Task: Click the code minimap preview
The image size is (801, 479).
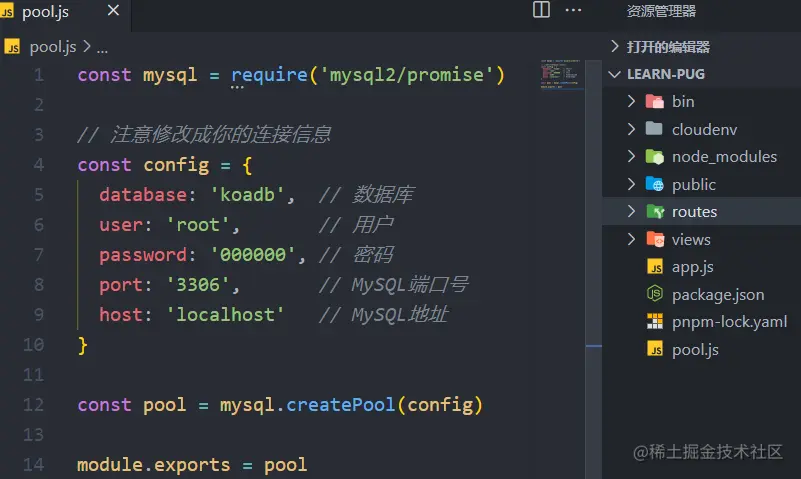Action: tap(560, 75)
